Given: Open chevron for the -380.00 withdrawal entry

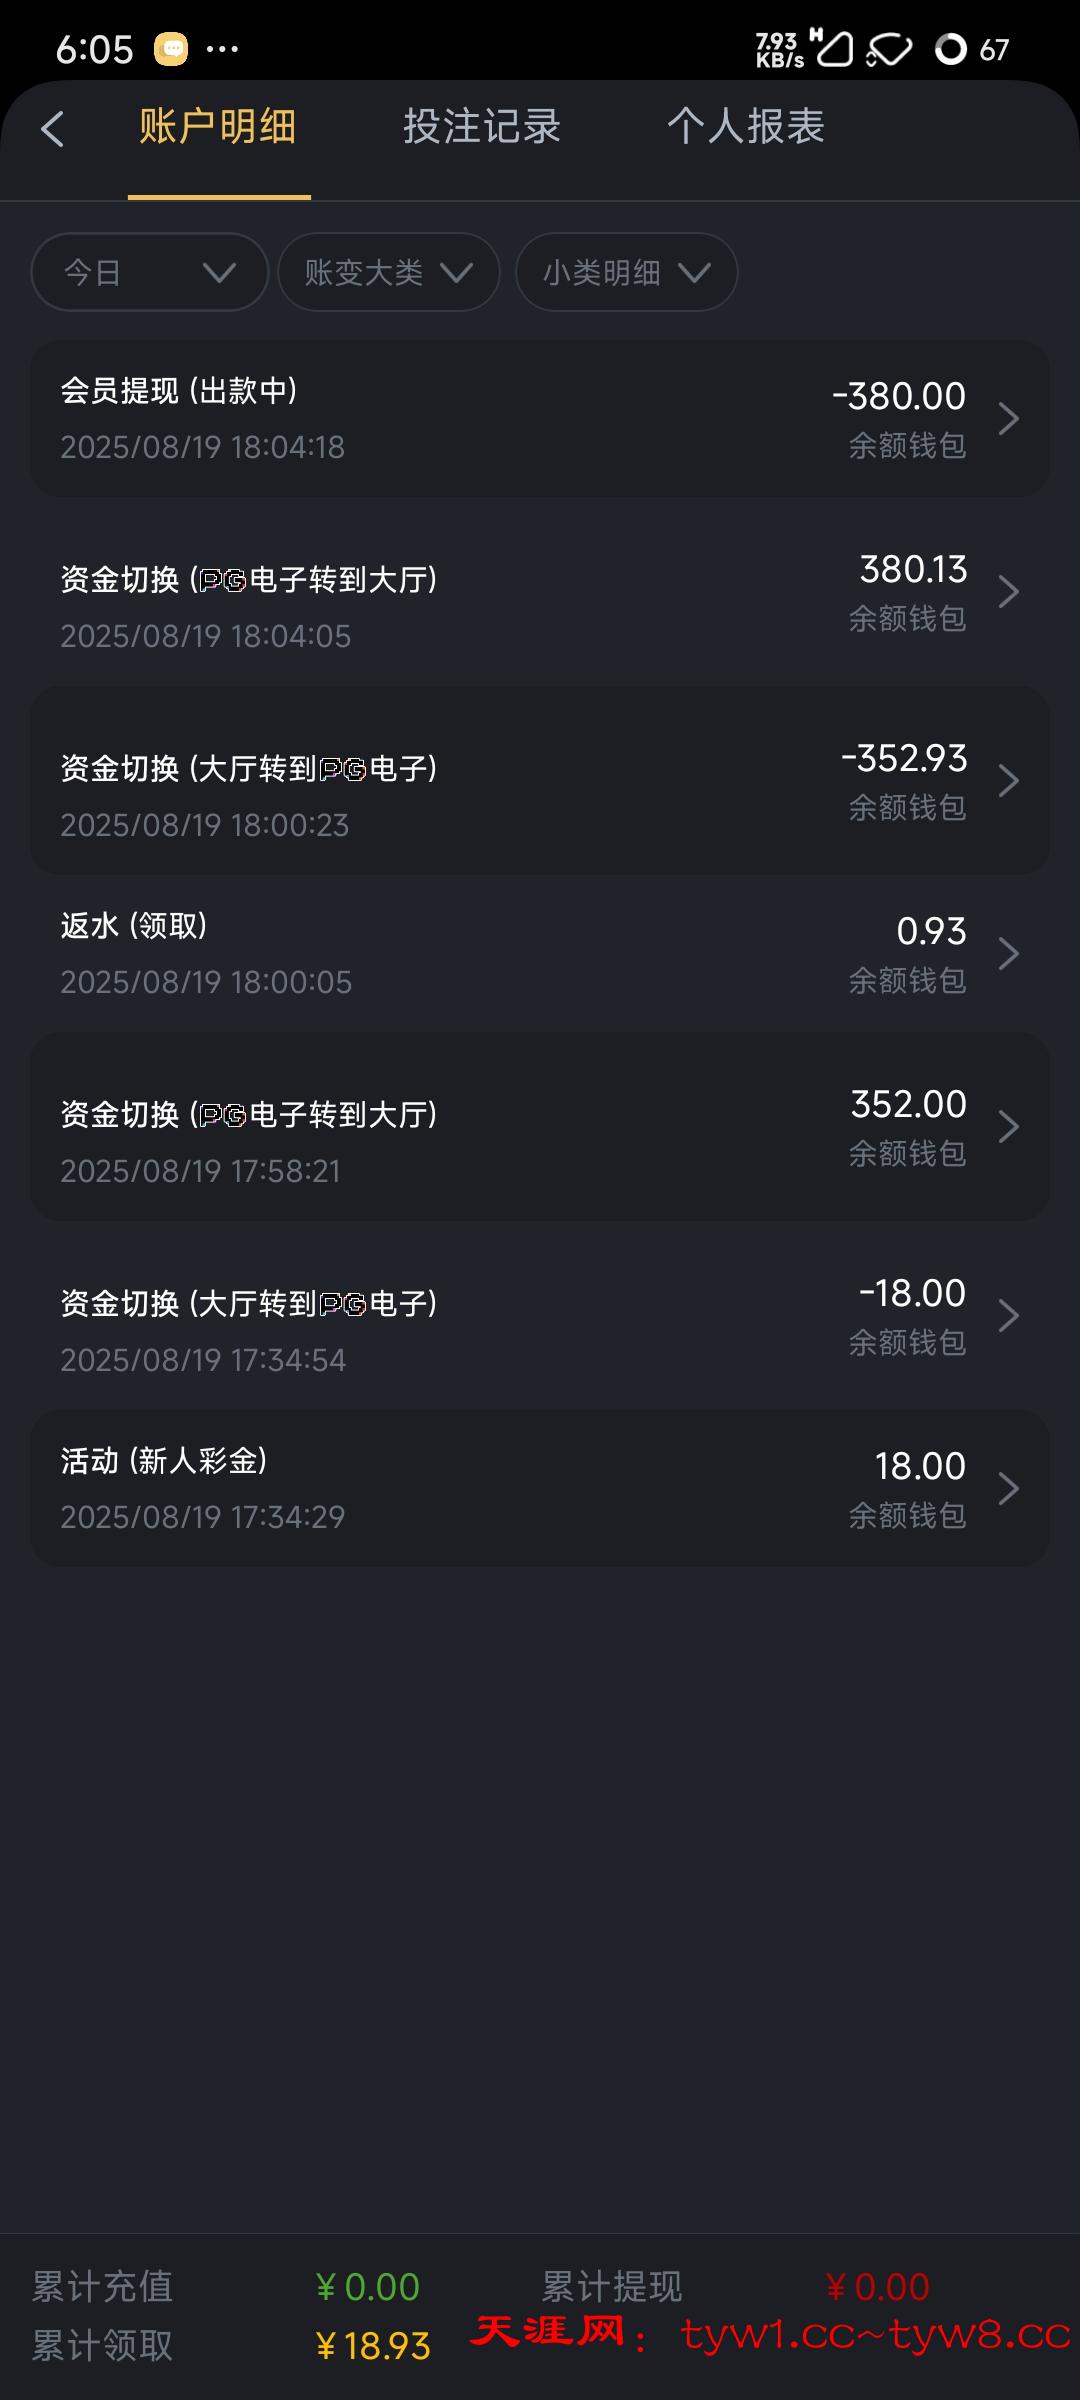Looking at the screenshot, I should [1008, 419].
